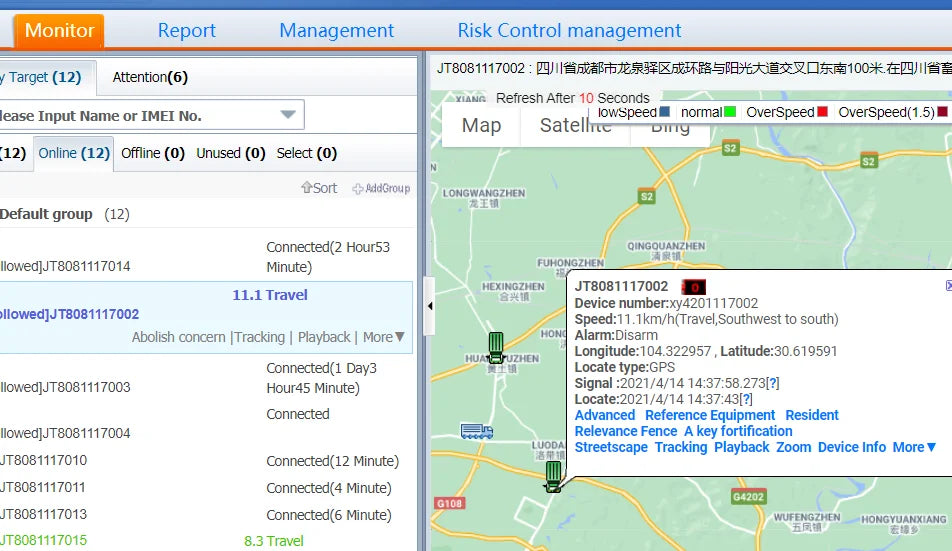952x551 pixels.
Task: Click the Streetscape link in popup
Action: 611,447
